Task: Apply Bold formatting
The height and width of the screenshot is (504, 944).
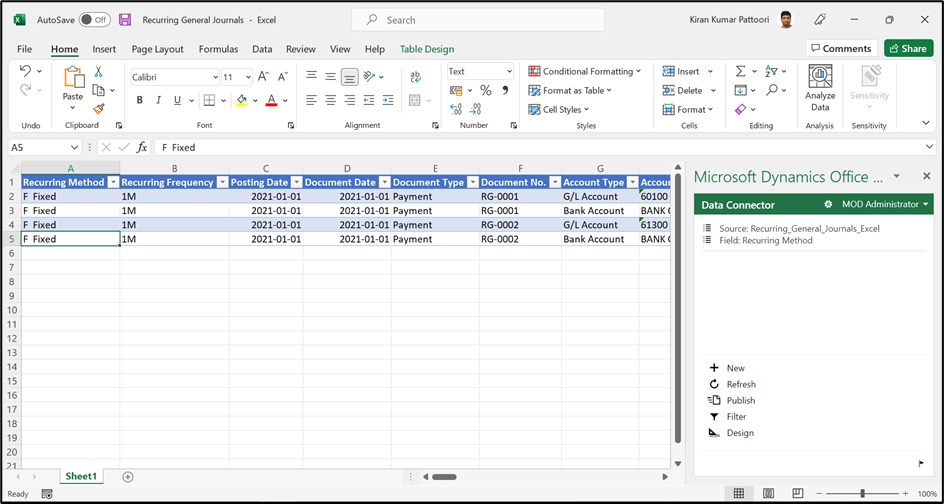Action: pos(140,100)
